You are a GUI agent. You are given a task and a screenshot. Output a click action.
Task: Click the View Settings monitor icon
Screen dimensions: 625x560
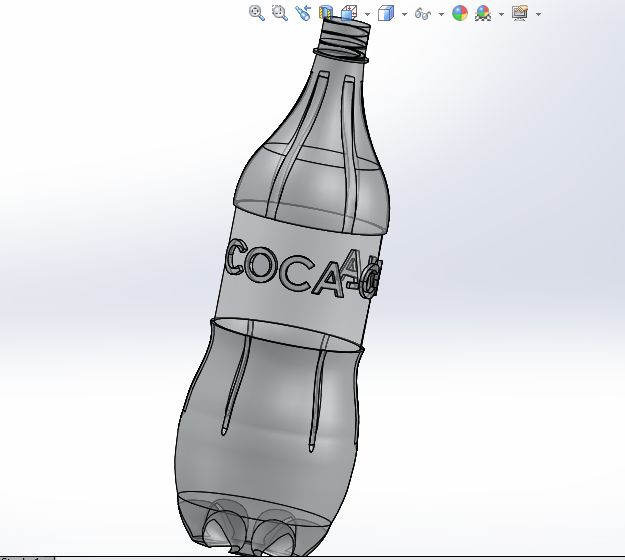(x=520, y=13)
